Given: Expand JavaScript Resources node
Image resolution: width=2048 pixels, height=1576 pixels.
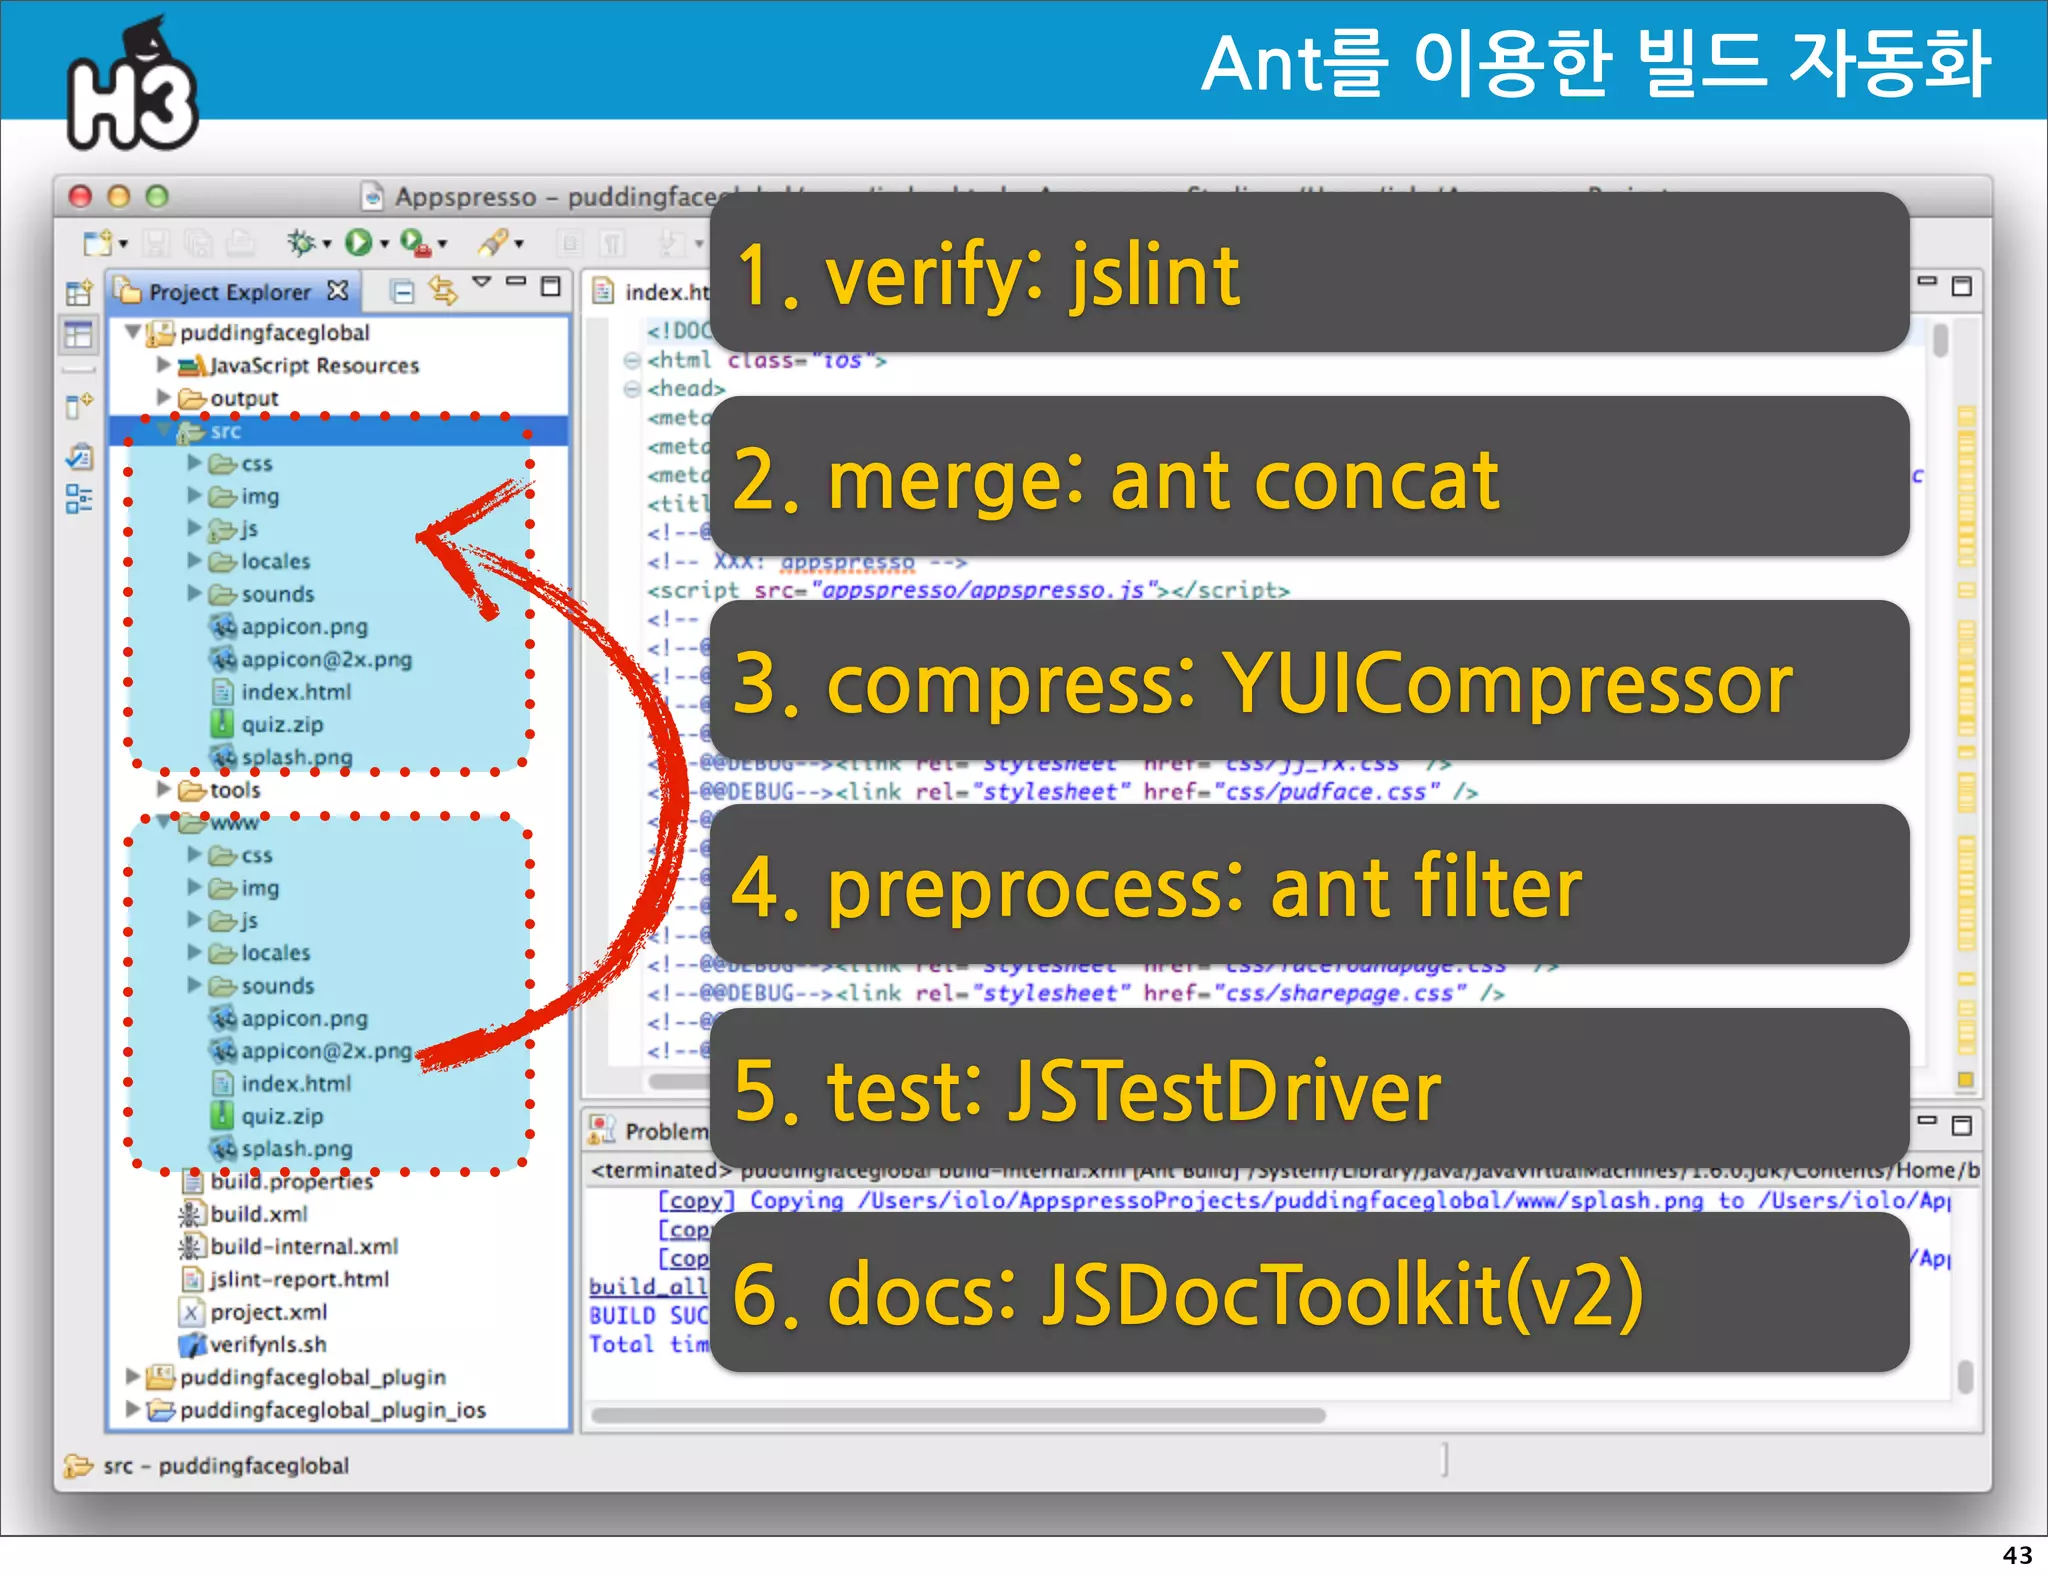Looking at the screenshot, I should click(x=162, y=364).
